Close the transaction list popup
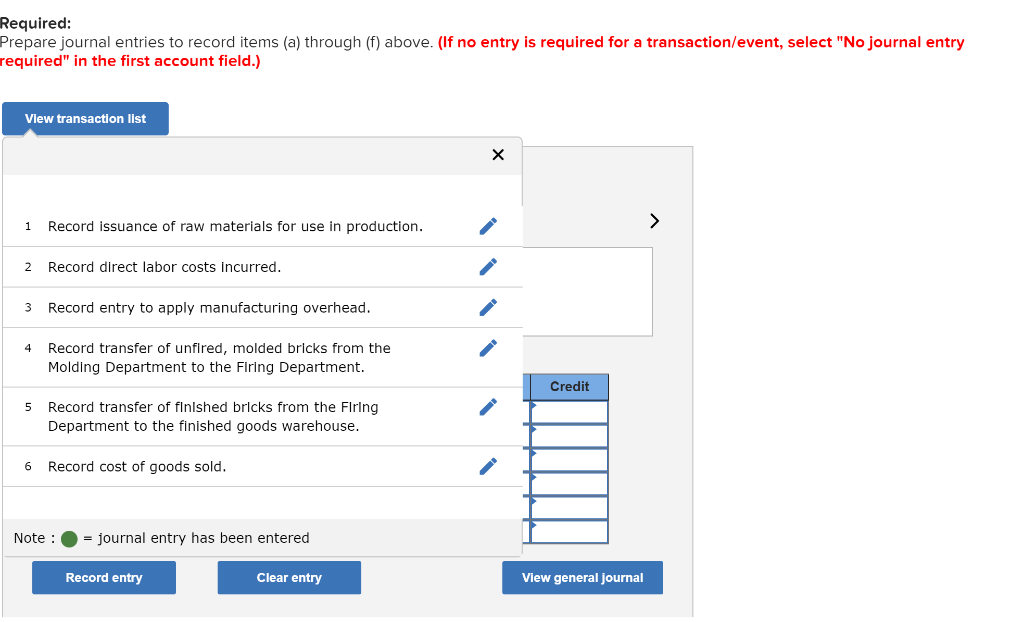 point(498,155)
